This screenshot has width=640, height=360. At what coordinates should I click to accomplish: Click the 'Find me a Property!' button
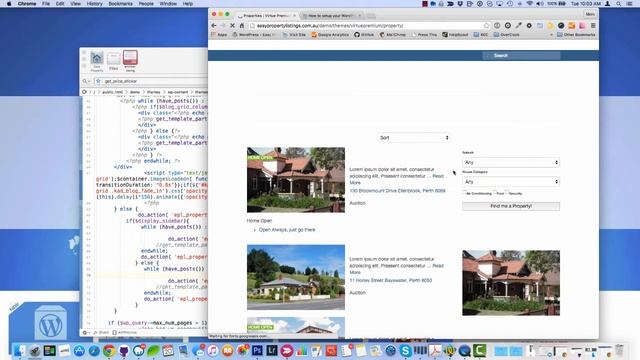pyautogui.click(x=511, y=206)
